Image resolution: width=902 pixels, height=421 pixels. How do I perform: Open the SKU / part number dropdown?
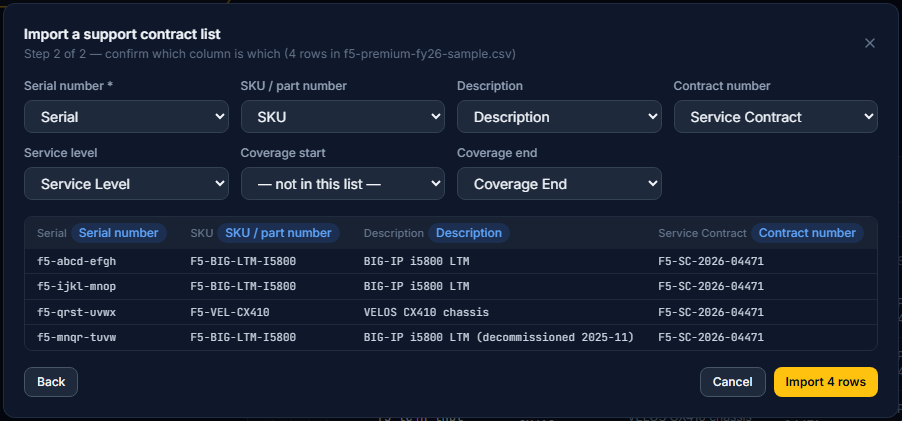click(343, 117)
